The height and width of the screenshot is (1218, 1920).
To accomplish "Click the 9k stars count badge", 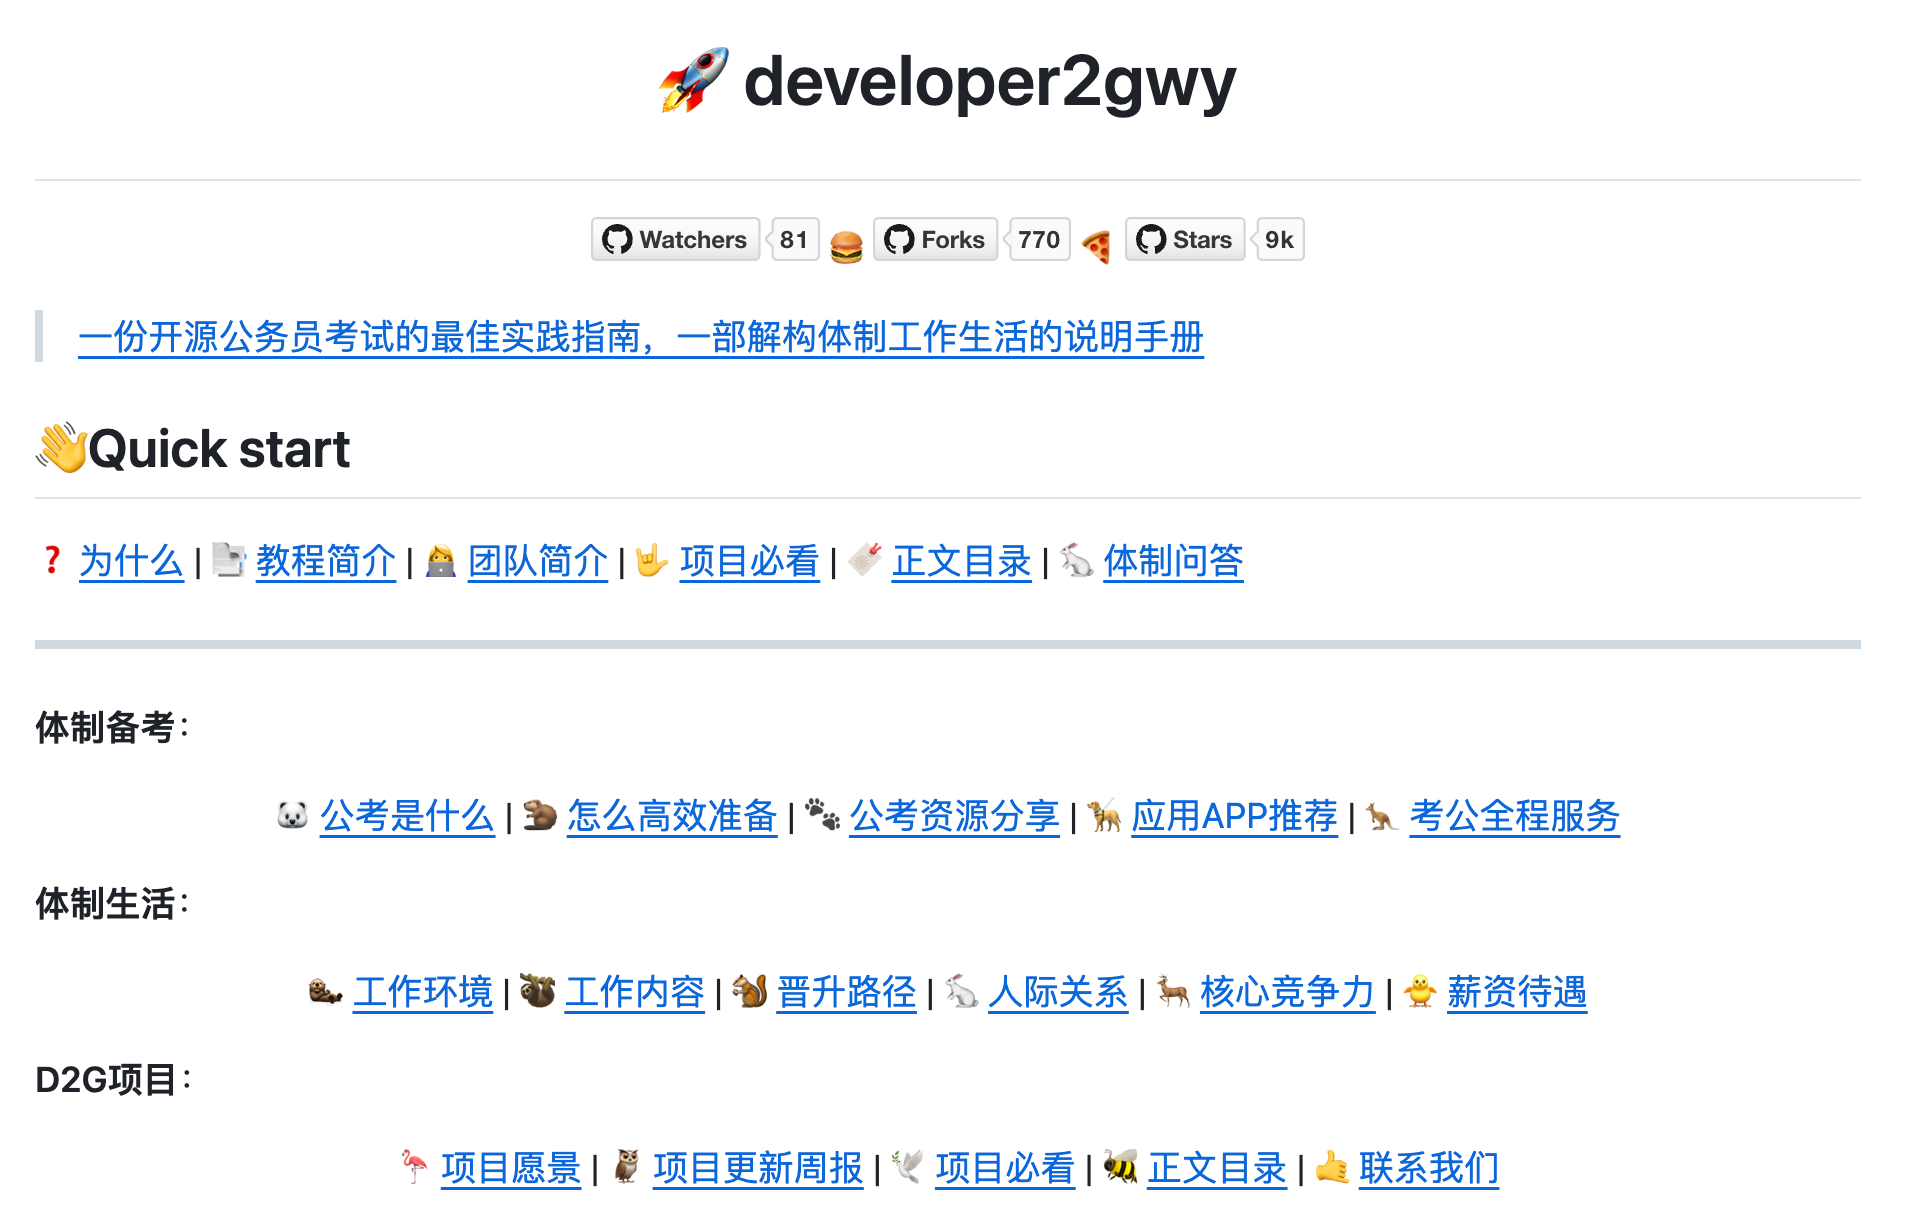I will click(1280, 240).
